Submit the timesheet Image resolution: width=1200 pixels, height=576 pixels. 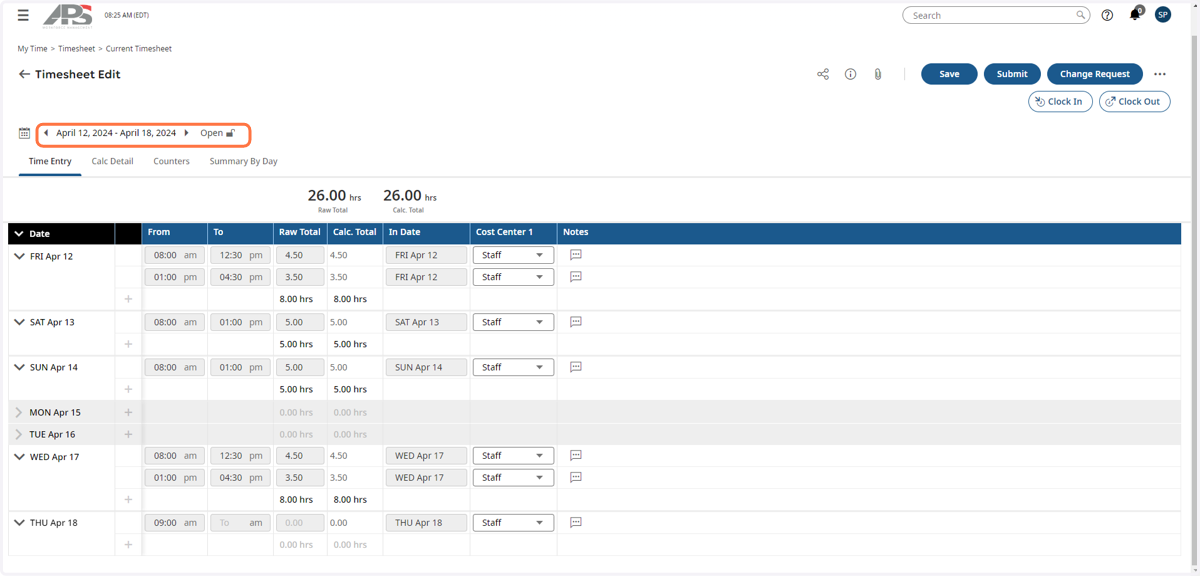1012,74
